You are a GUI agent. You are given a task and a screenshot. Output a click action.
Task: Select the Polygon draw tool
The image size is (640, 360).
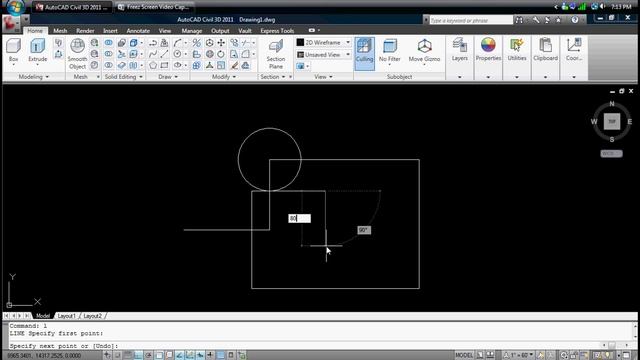click(x=153, y=65)
